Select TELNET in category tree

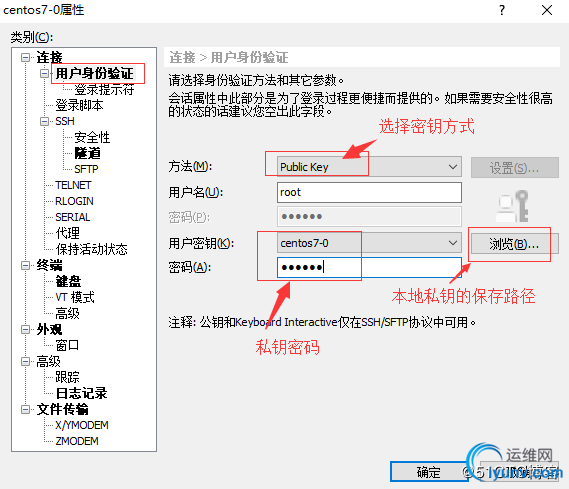73,185
